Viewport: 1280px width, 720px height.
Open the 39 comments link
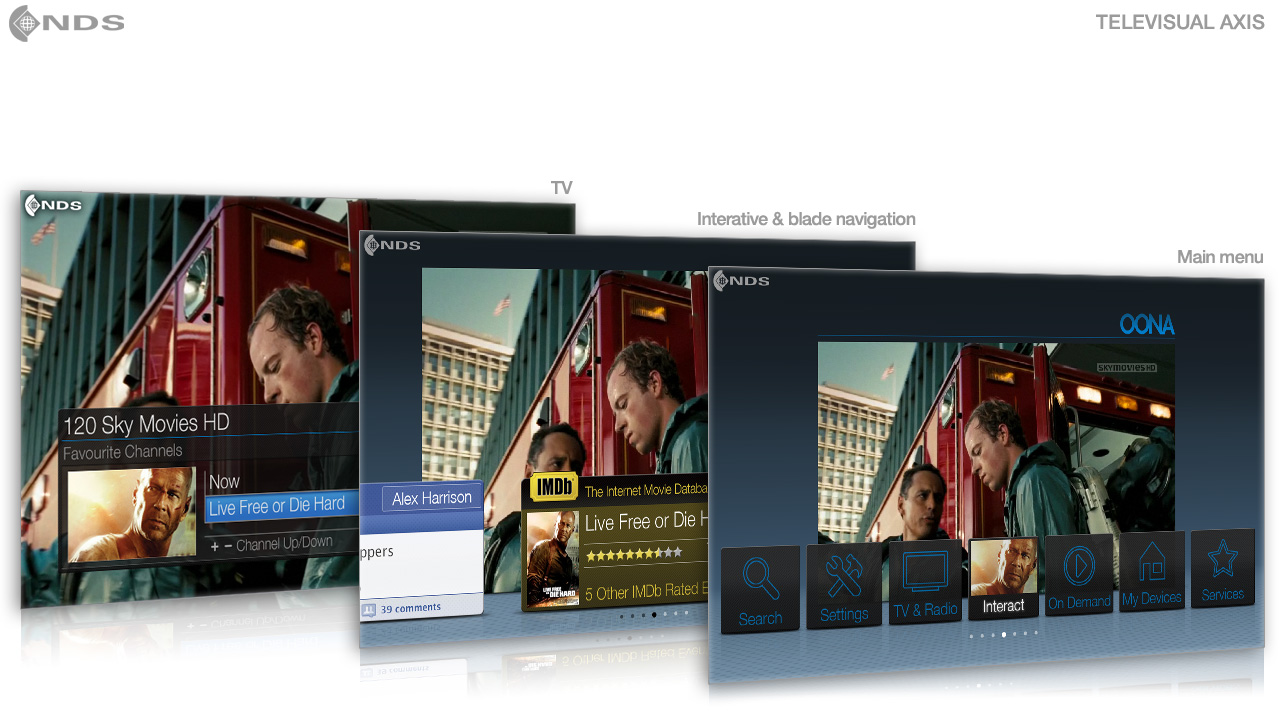[x=411, y=608]
